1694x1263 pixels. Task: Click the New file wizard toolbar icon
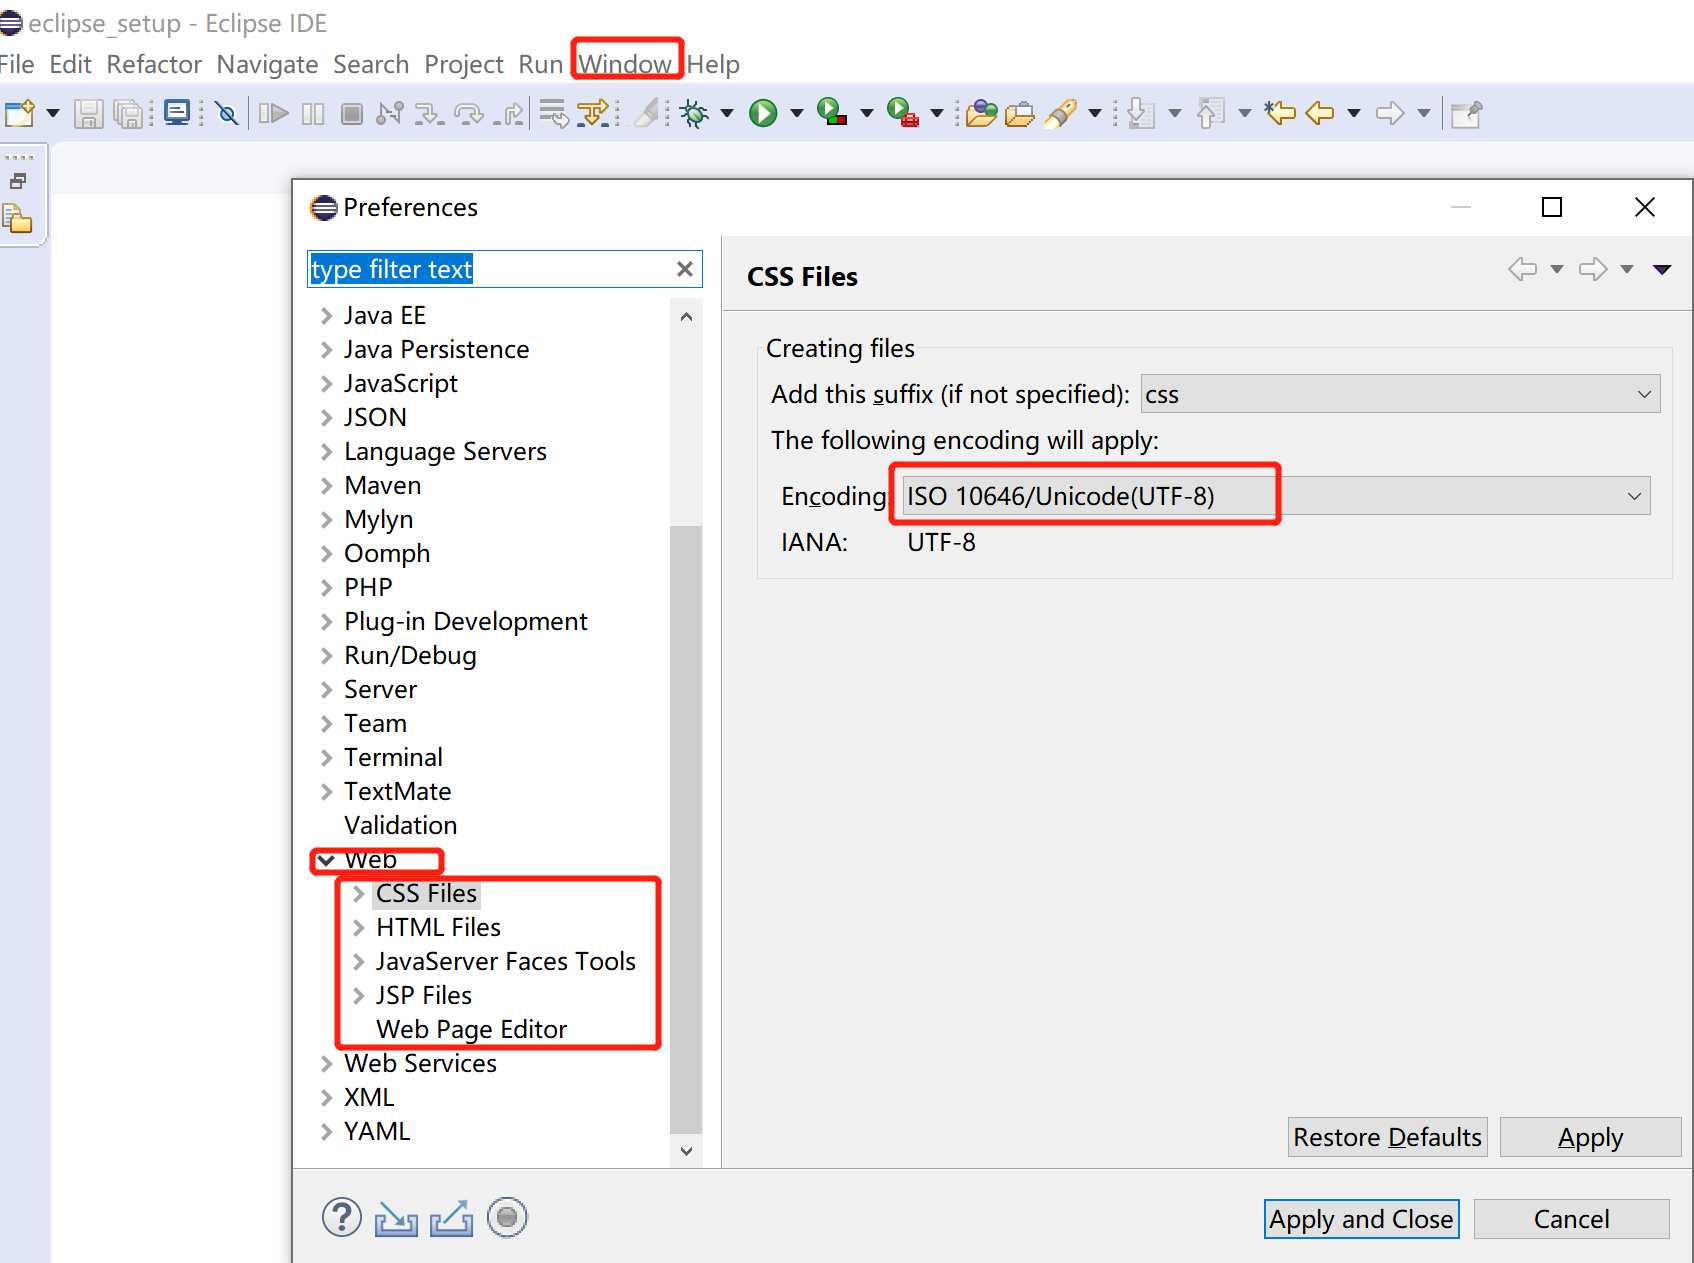20,113
